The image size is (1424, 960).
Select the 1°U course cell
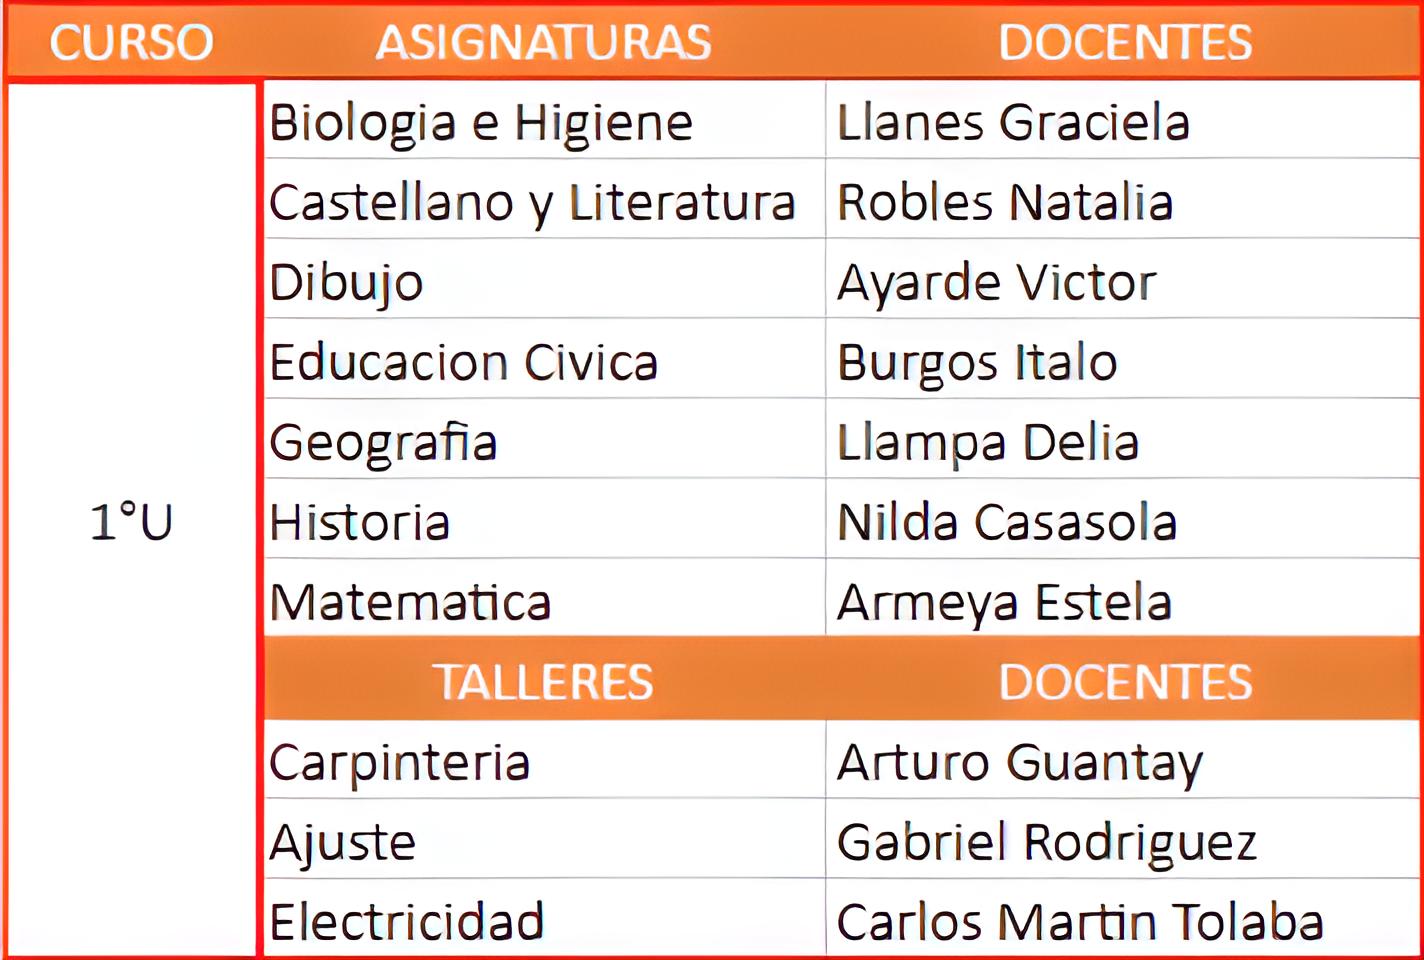(x=131, y=522)
